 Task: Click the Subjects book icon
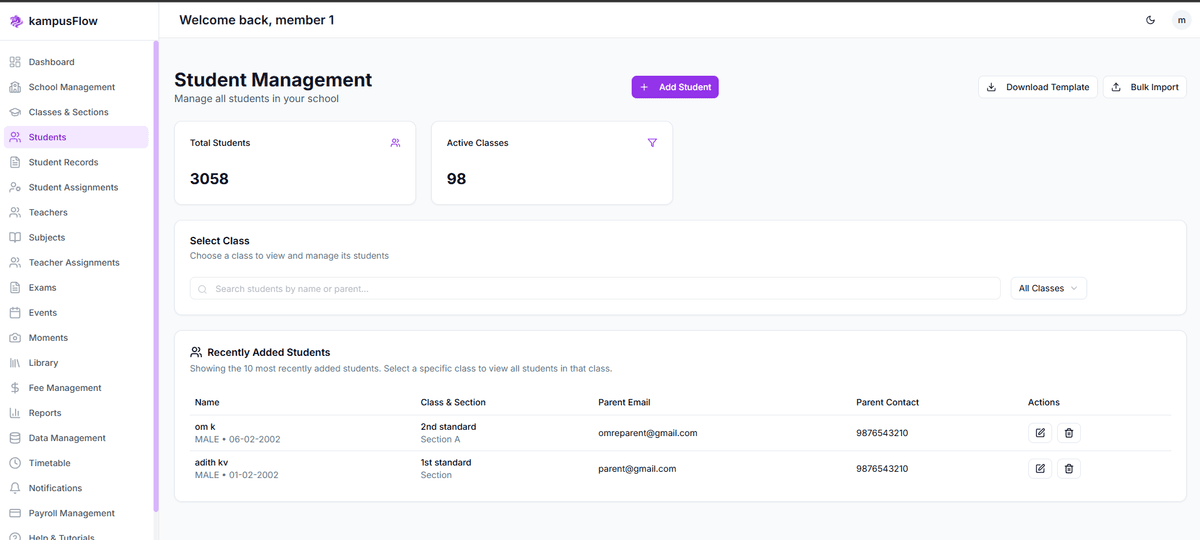click(15, 237)
